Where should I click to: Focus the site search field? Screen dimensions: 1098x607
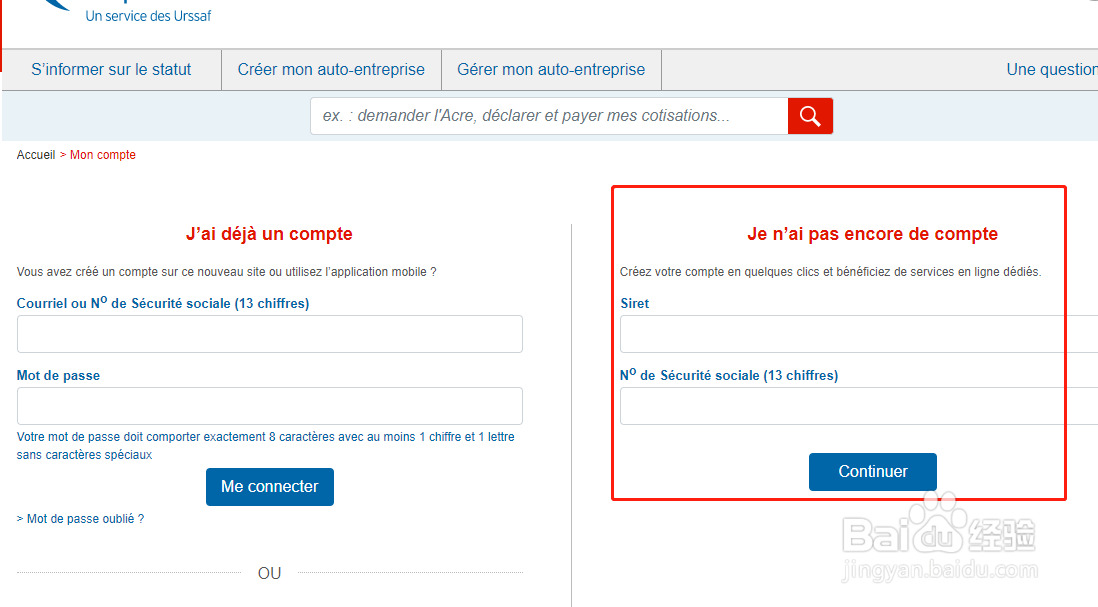click(549, 116)
